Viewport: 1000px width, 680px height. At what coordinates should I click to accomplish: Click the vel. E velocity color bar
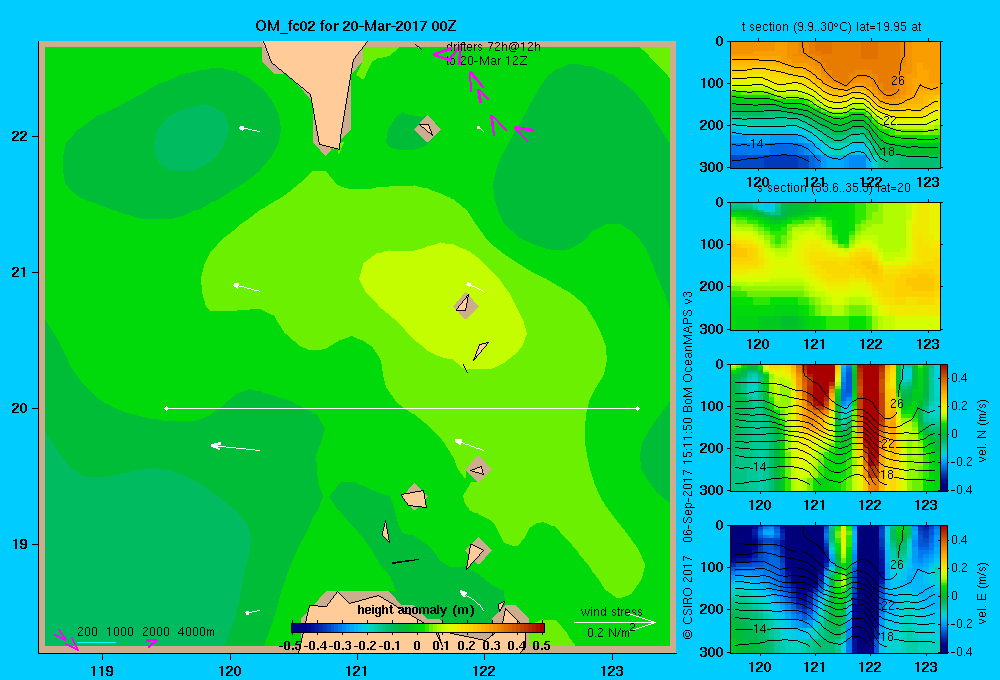944,588
